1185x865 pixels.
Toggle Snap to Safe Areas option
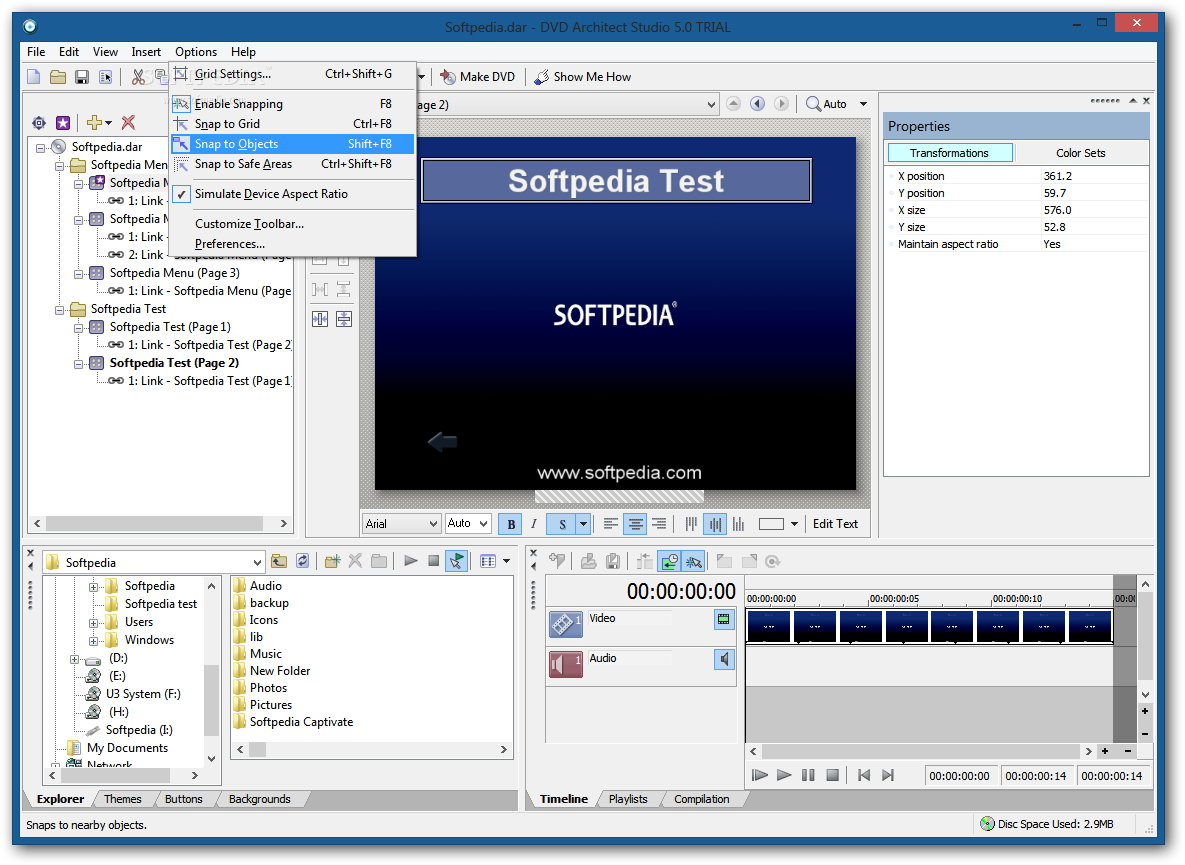tap(292, 164)
